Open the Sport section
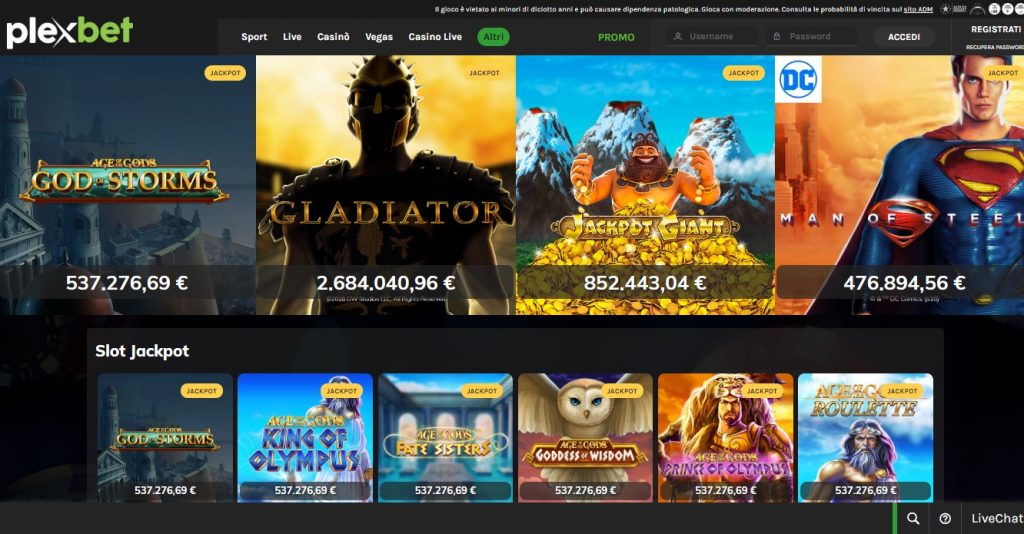Screen dimensions: 1024x534 254,37
